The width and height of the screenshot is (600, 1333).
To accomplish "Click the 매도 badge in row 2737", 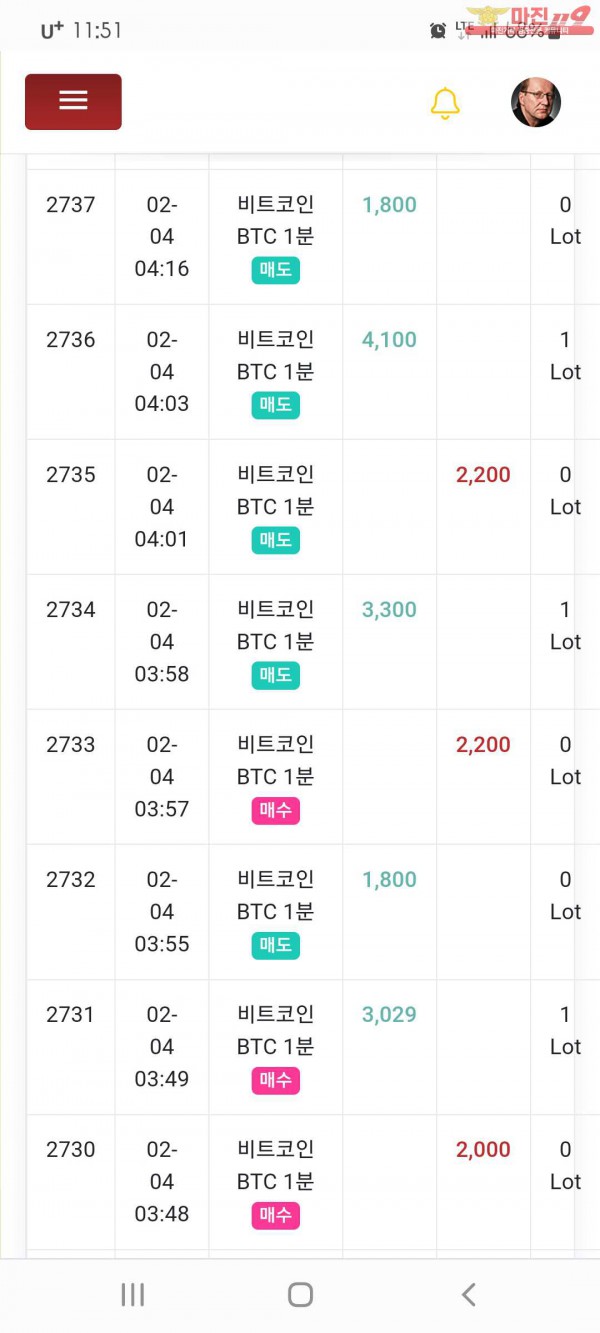I will (x=275, y=270).
